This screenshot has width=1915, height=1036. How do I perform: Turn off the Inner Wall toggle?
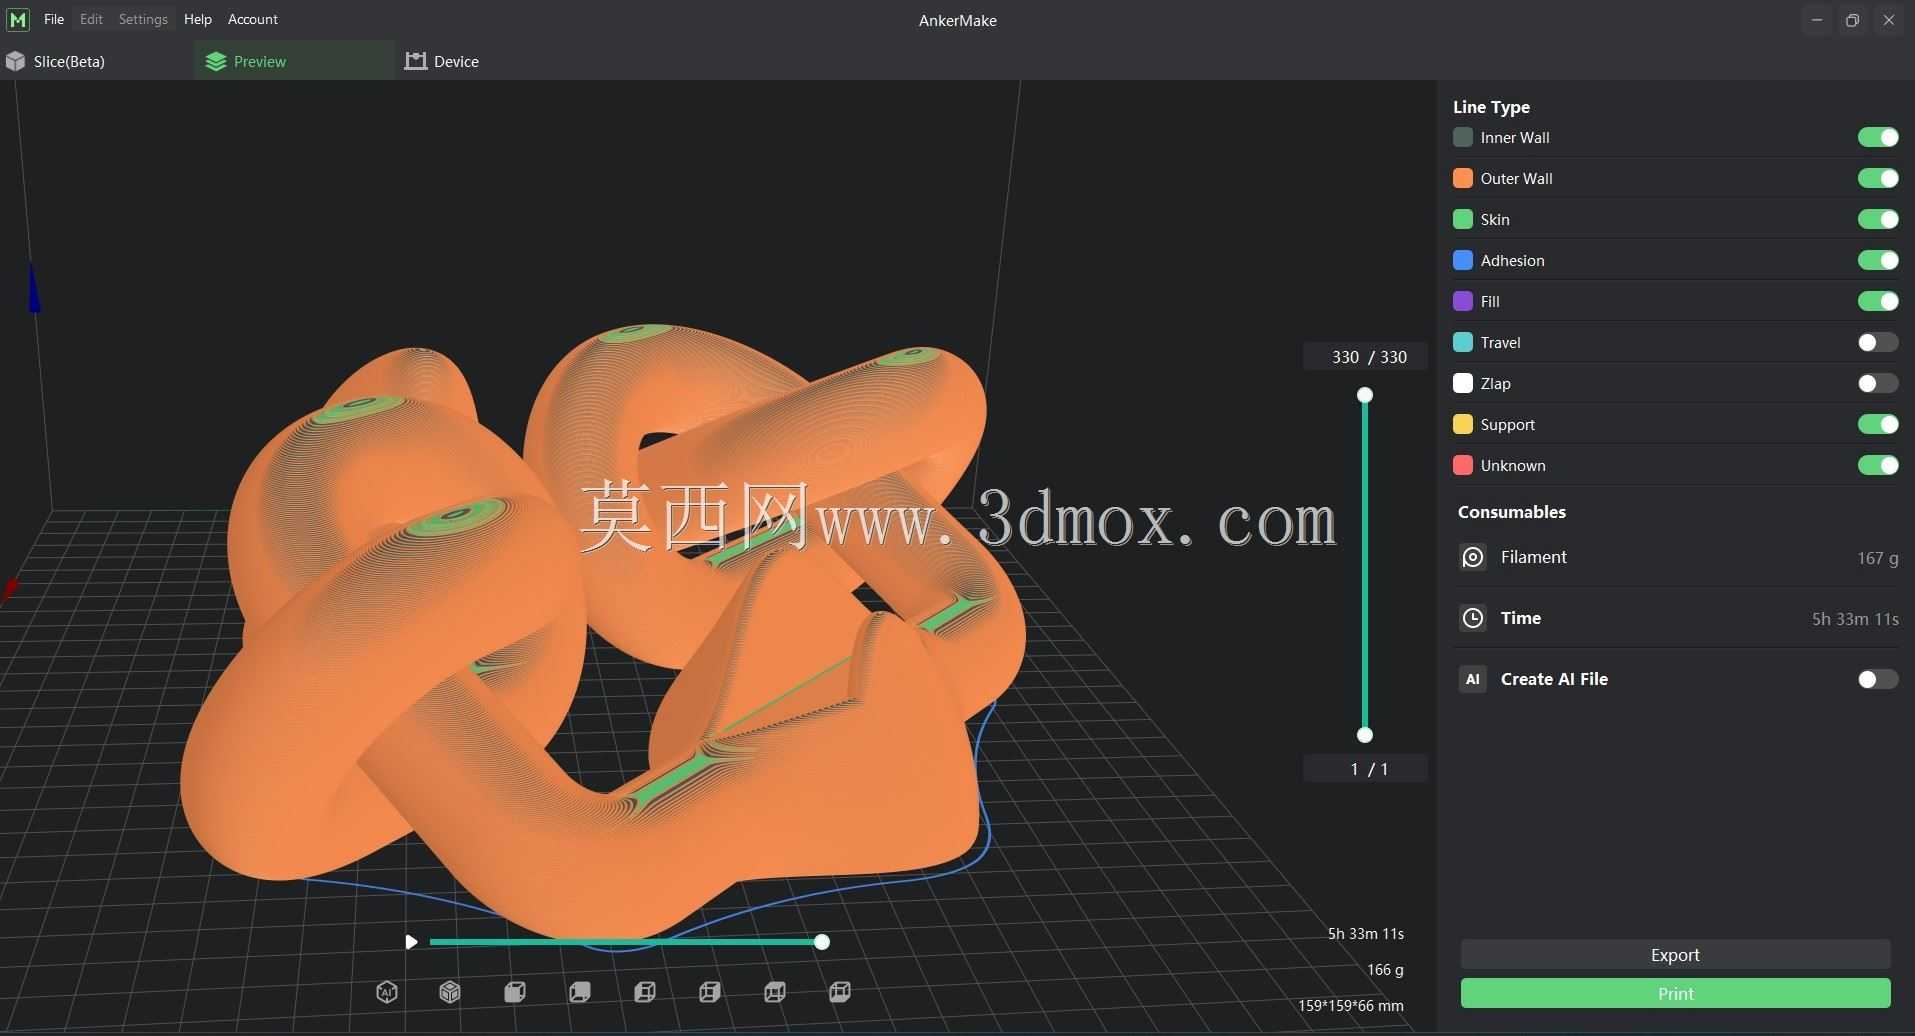[1878, 137]
